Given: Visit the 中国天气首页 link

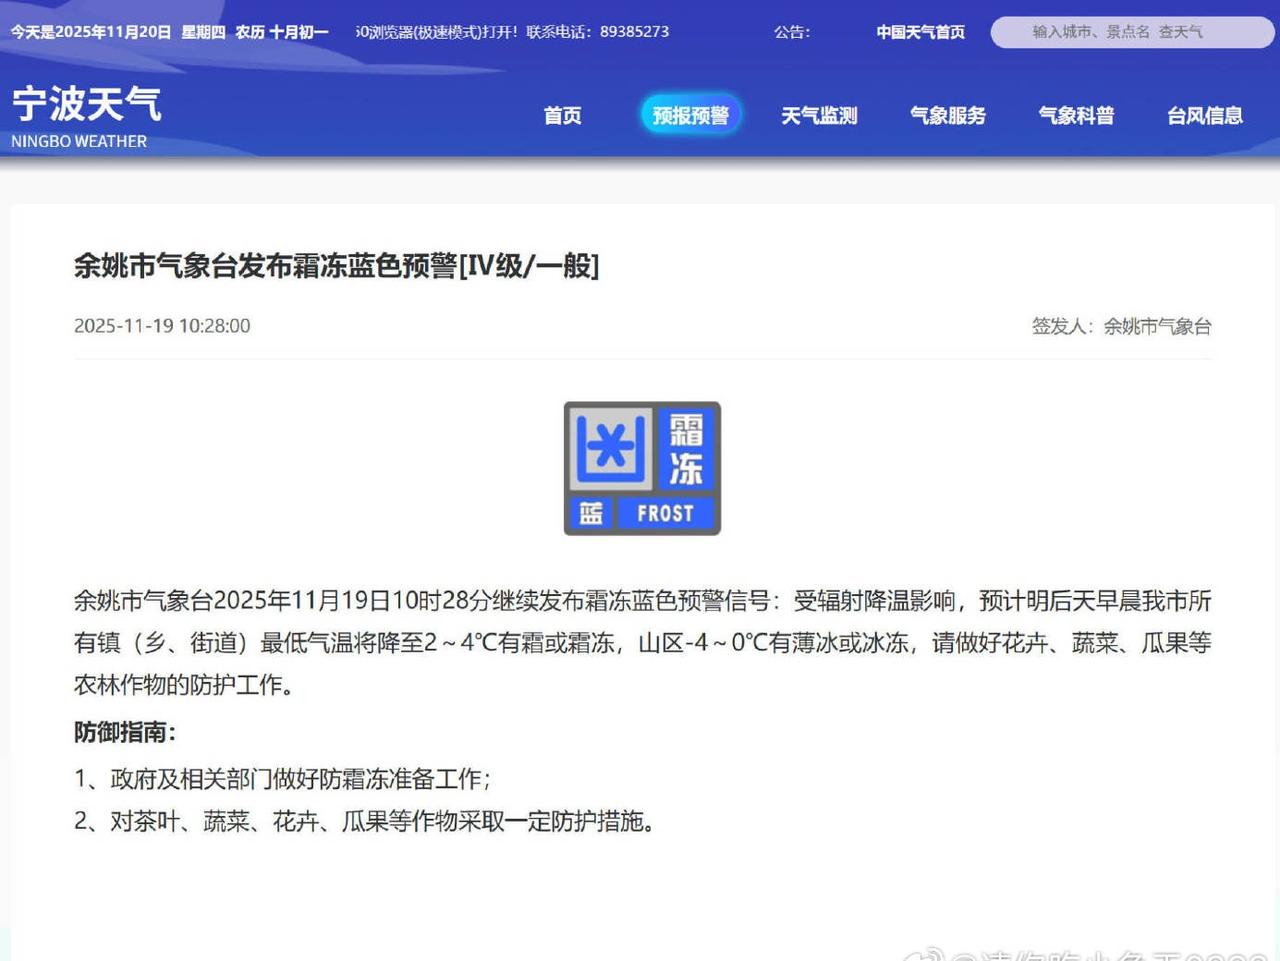Looking at the screenshot, I should coord(920,32).
